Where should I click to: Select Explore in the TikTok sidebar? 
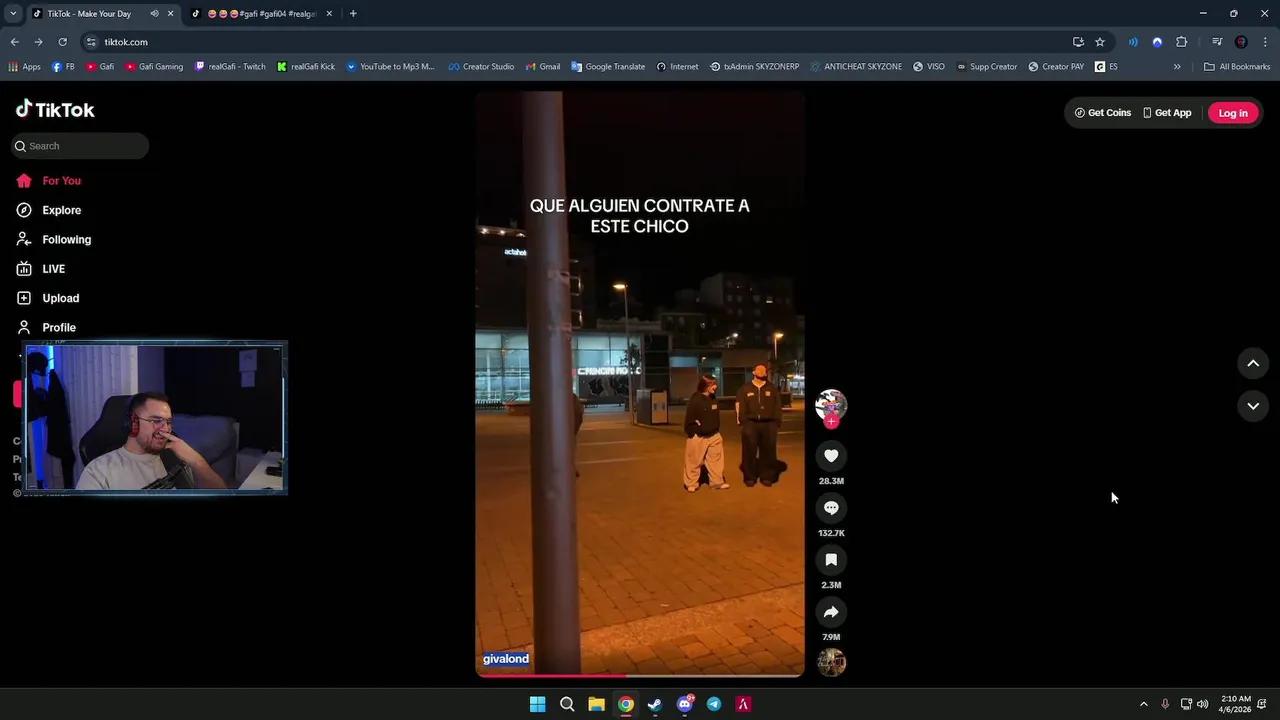pyautogui.click(x=61, y=210)
